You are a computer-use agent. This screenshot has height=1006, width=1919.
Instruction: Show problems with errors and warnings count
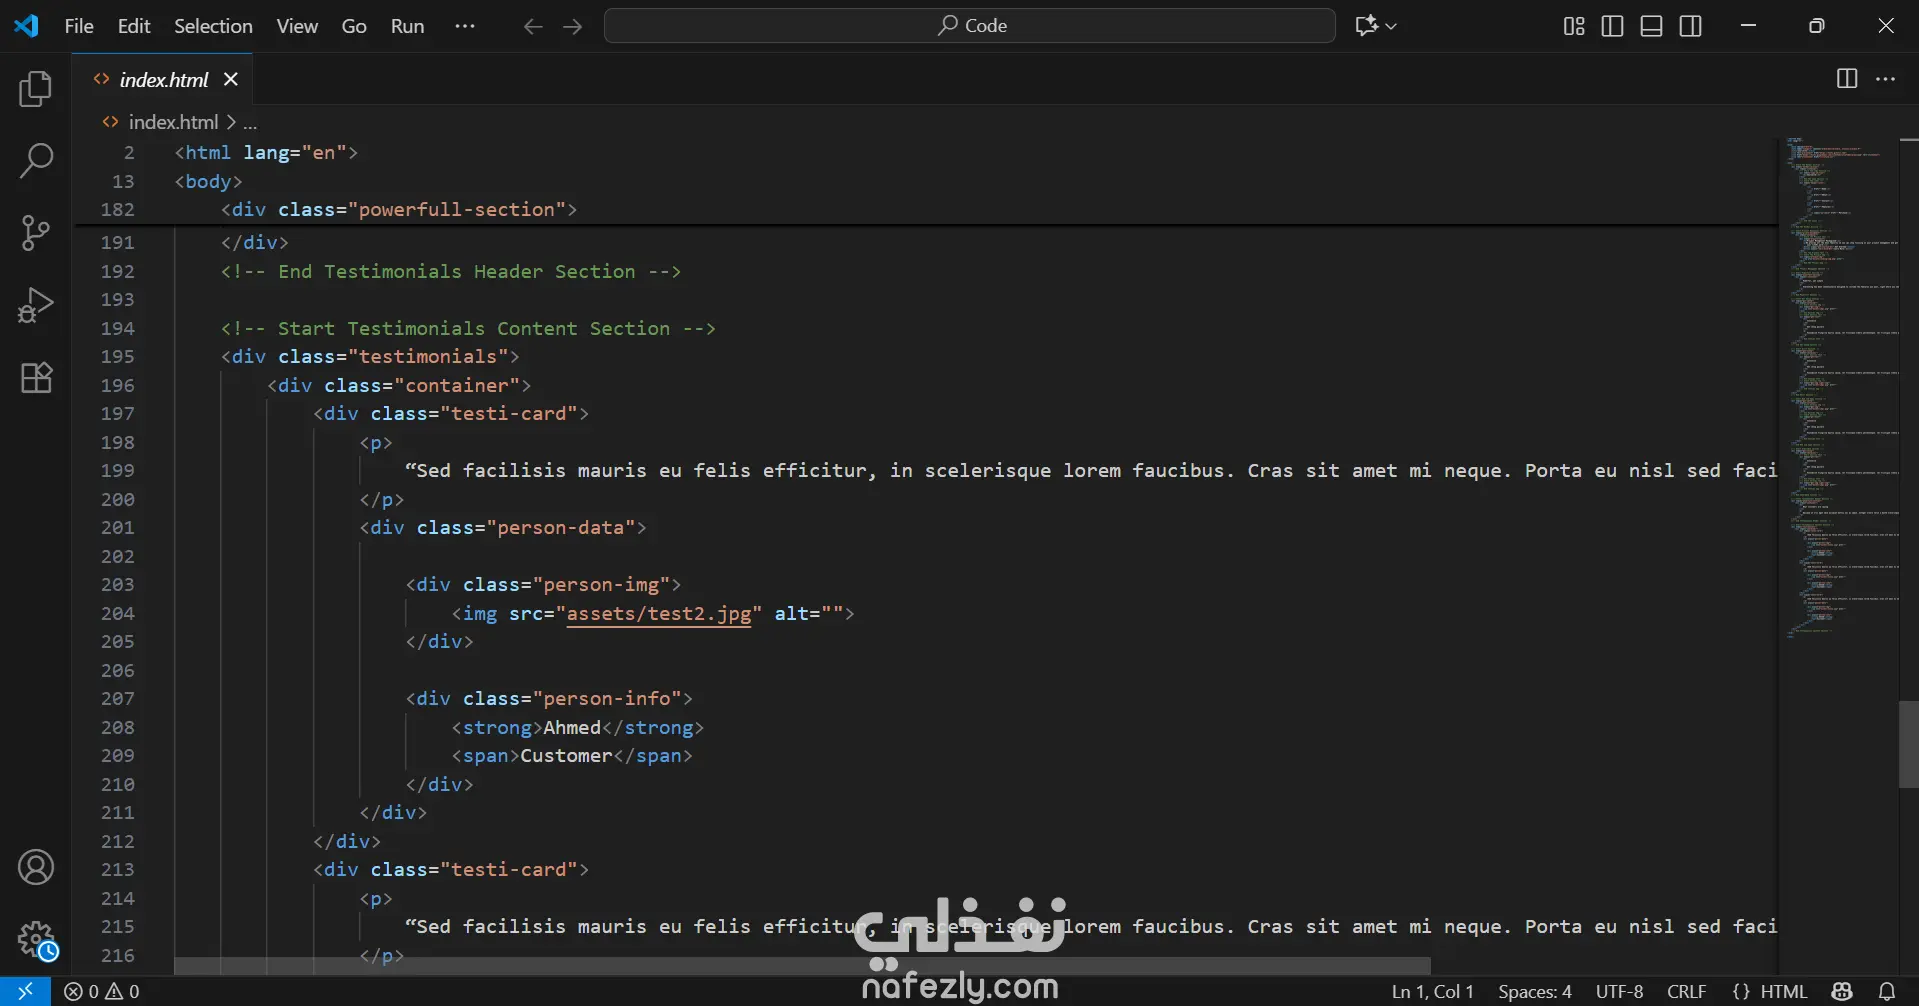[x=102, y=991]
